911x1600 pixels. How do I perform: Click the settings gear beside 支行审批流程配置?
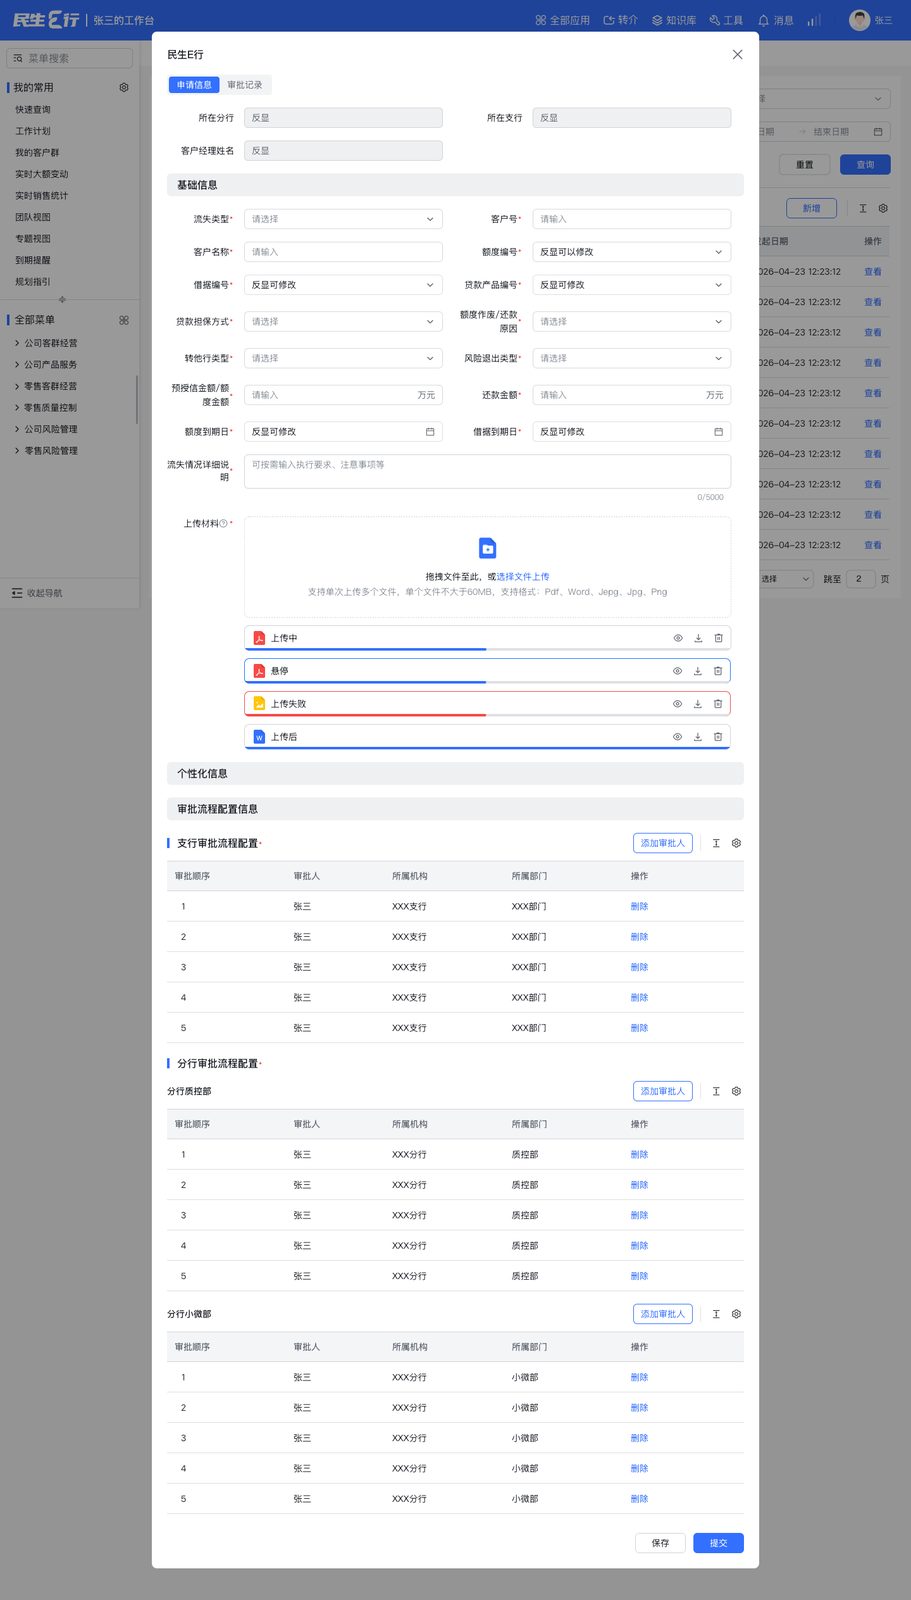[737, 843]
